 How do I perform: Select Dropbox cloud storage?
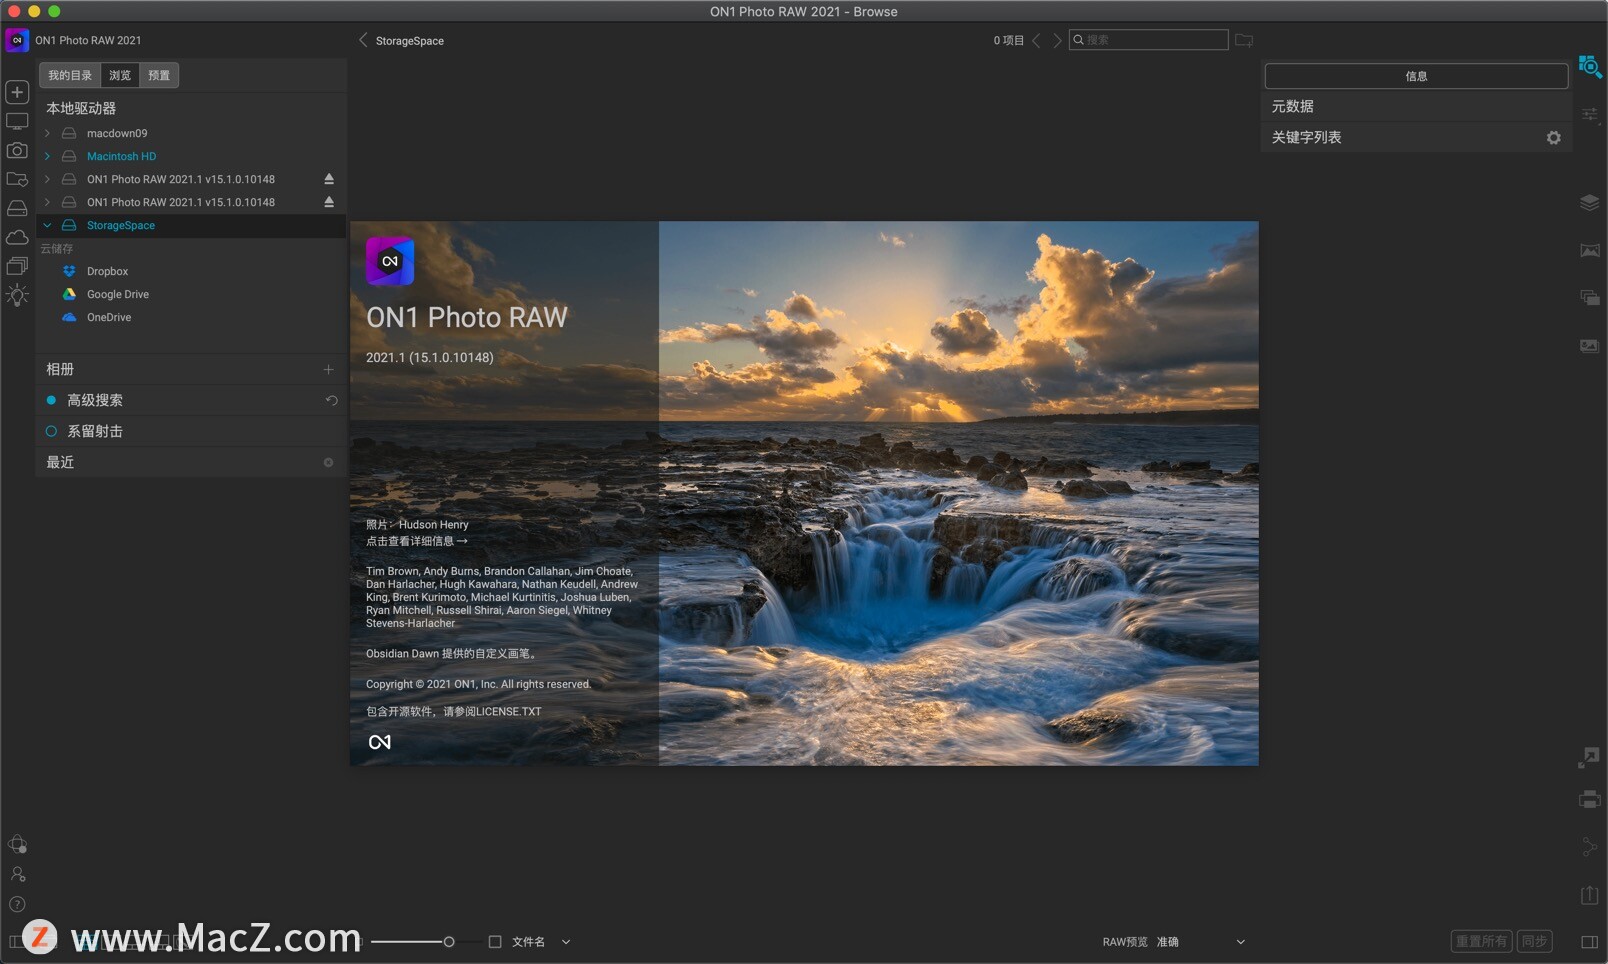(107, 271)
